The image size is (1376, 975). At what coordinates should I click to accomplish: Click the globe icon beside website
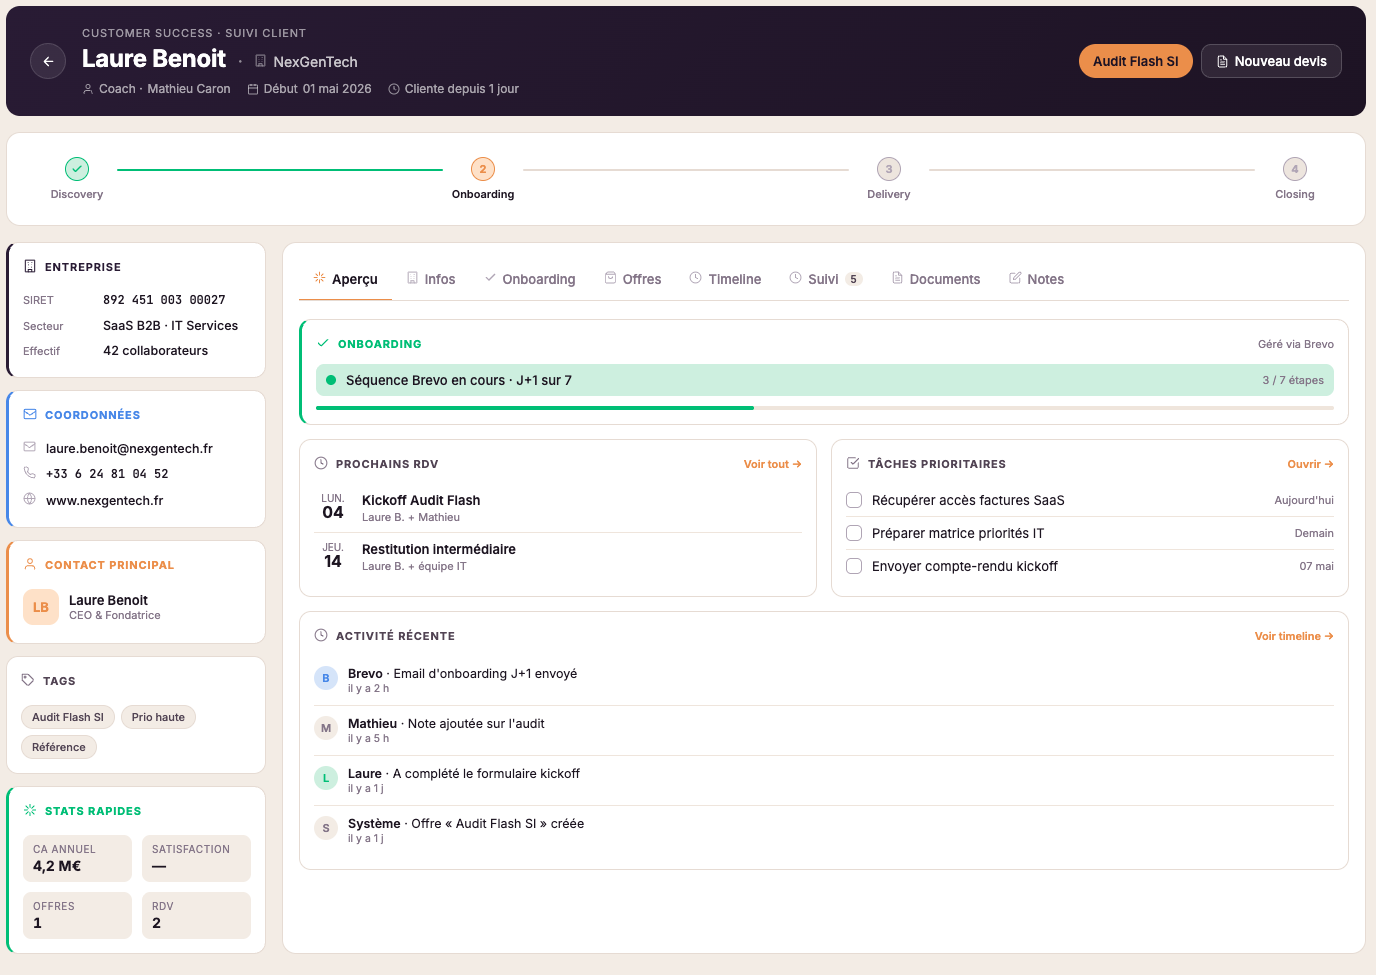pyautogui.click(x=30, y=499)
